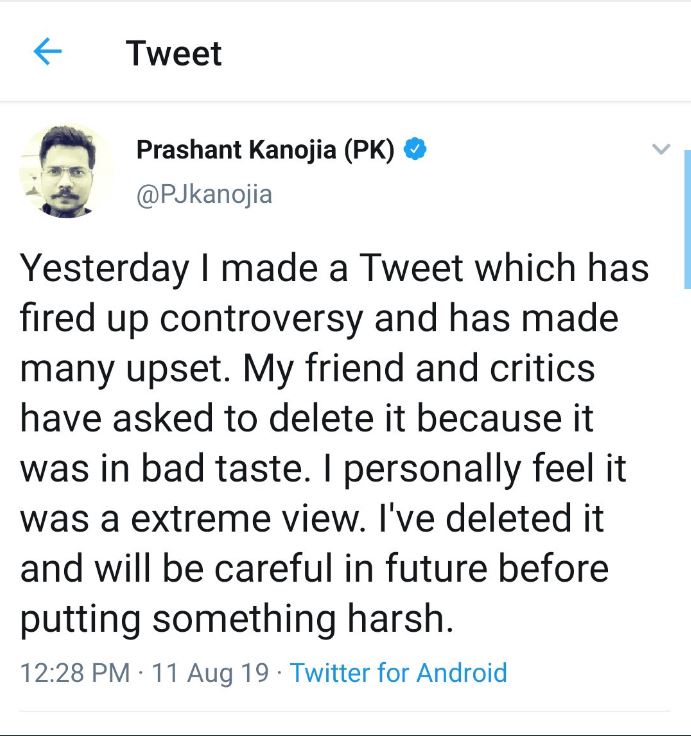Go back using the left arrow
Image resolution: width=691 pixels, height=736 pixels.
click(x=48, y=53)
